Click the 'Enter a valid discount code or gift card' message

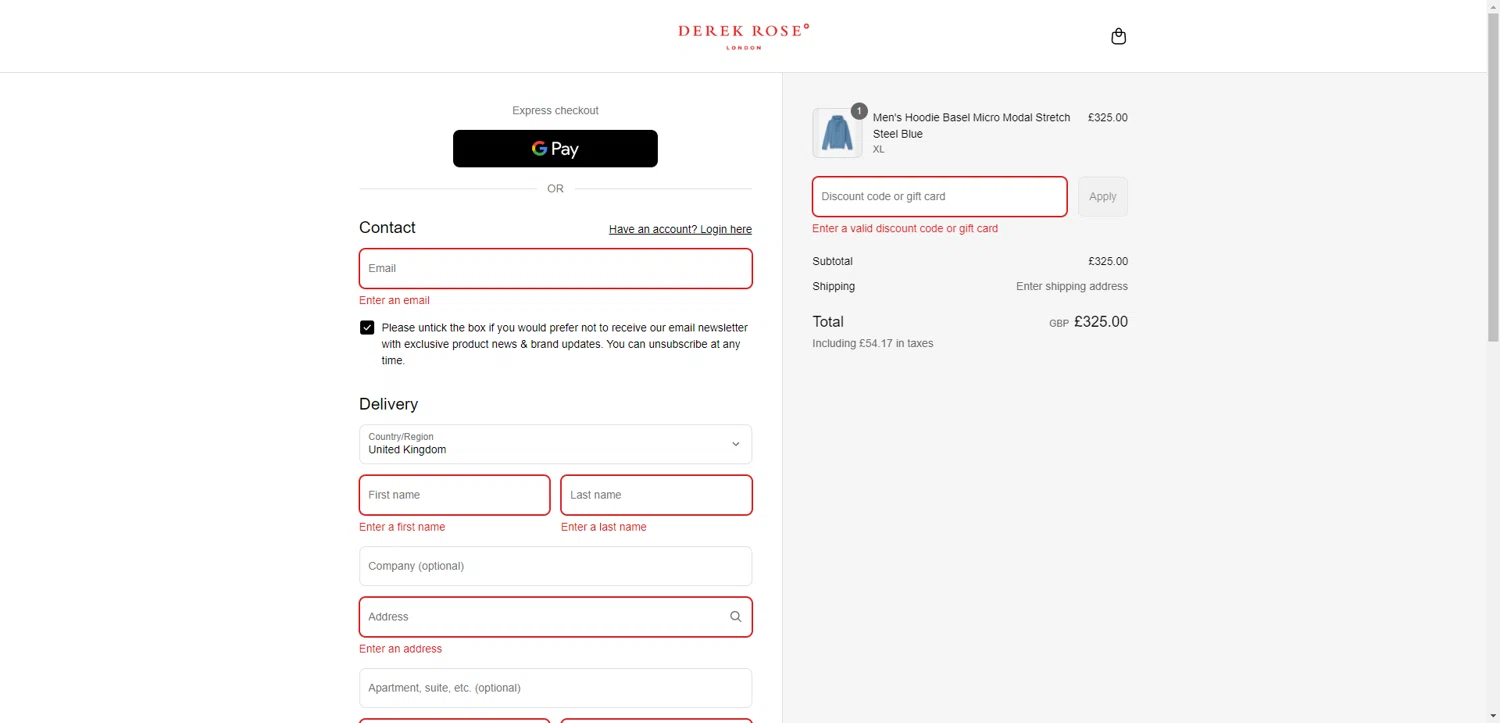905,228
